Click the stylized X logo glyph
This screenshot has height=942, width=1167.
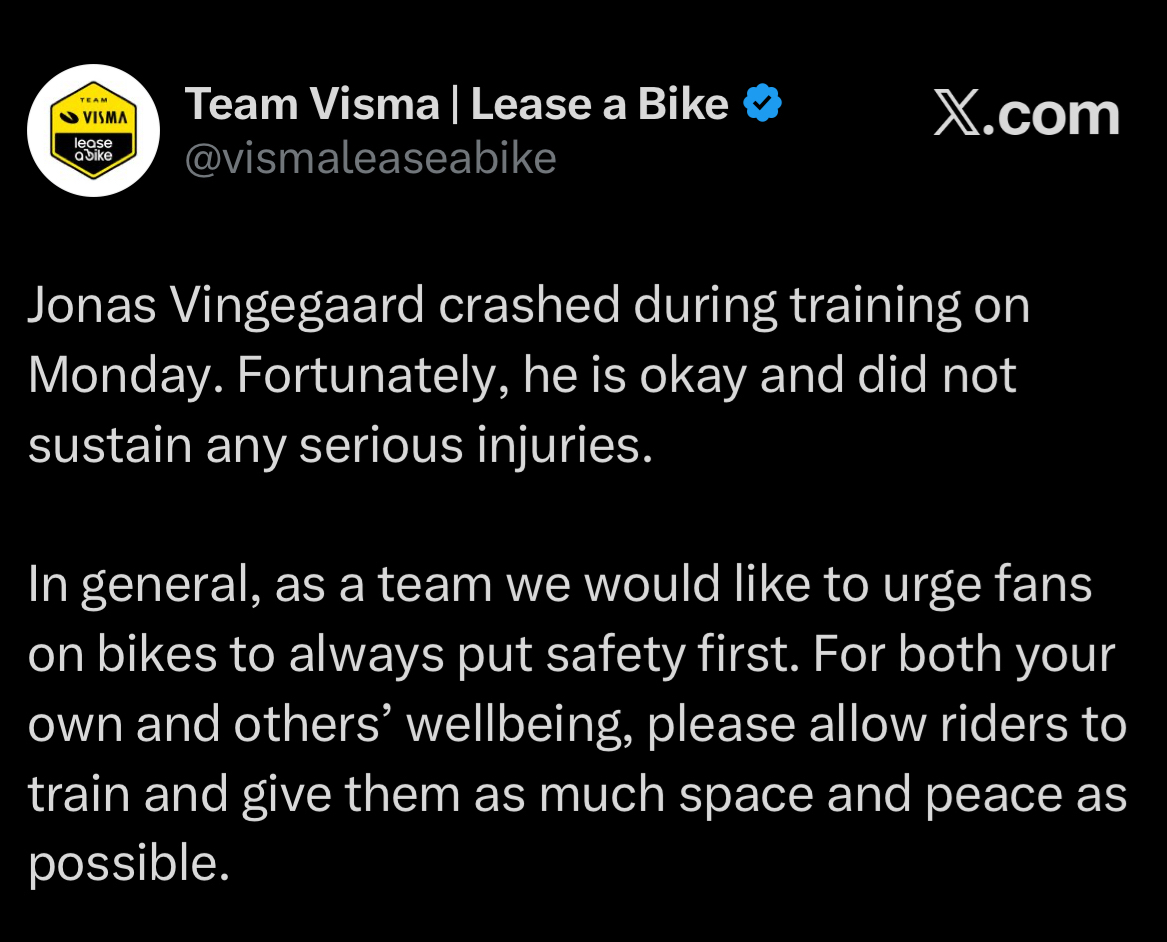pyautogui.click(x=957, y=116)
